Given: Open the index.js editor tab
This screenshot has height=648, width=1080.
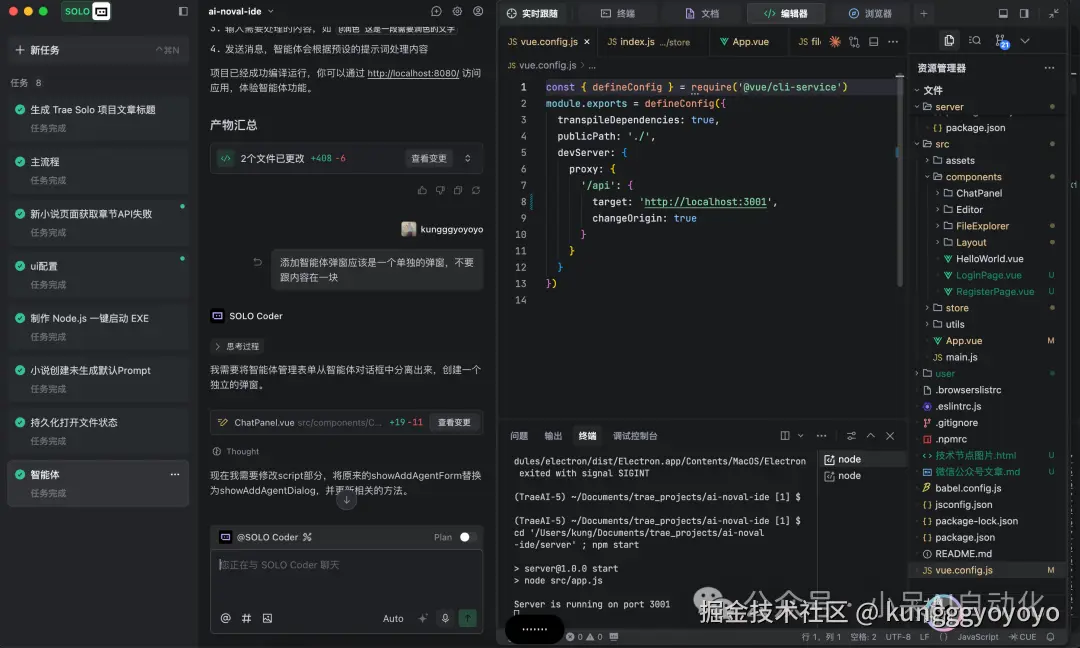Looking at the screenshot, I should 648,42.
